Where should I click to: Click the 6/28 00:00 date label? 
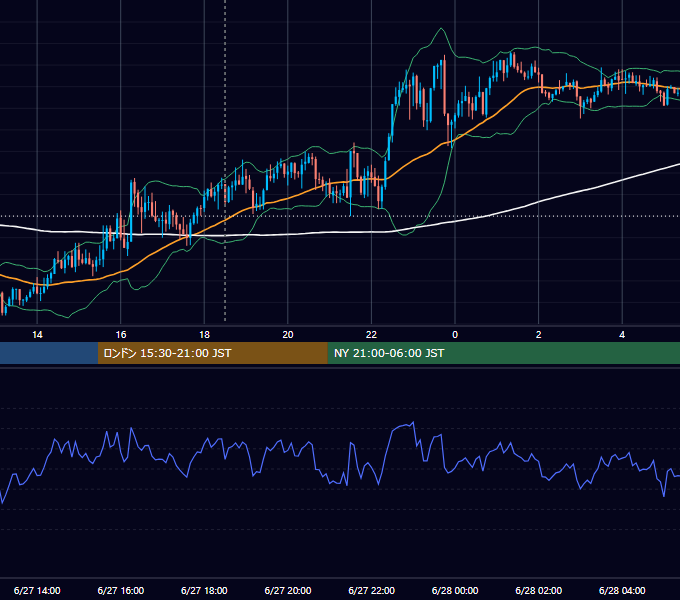coord(455,590)
